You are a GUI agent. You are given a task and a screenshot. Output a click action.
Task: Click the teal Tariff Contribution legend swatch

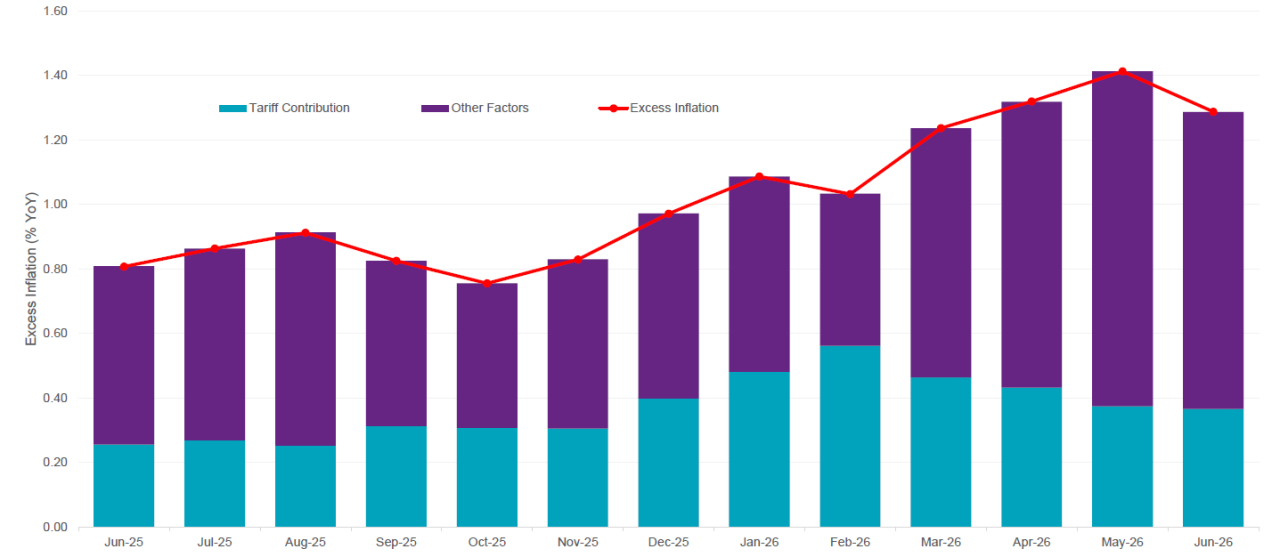232,108
